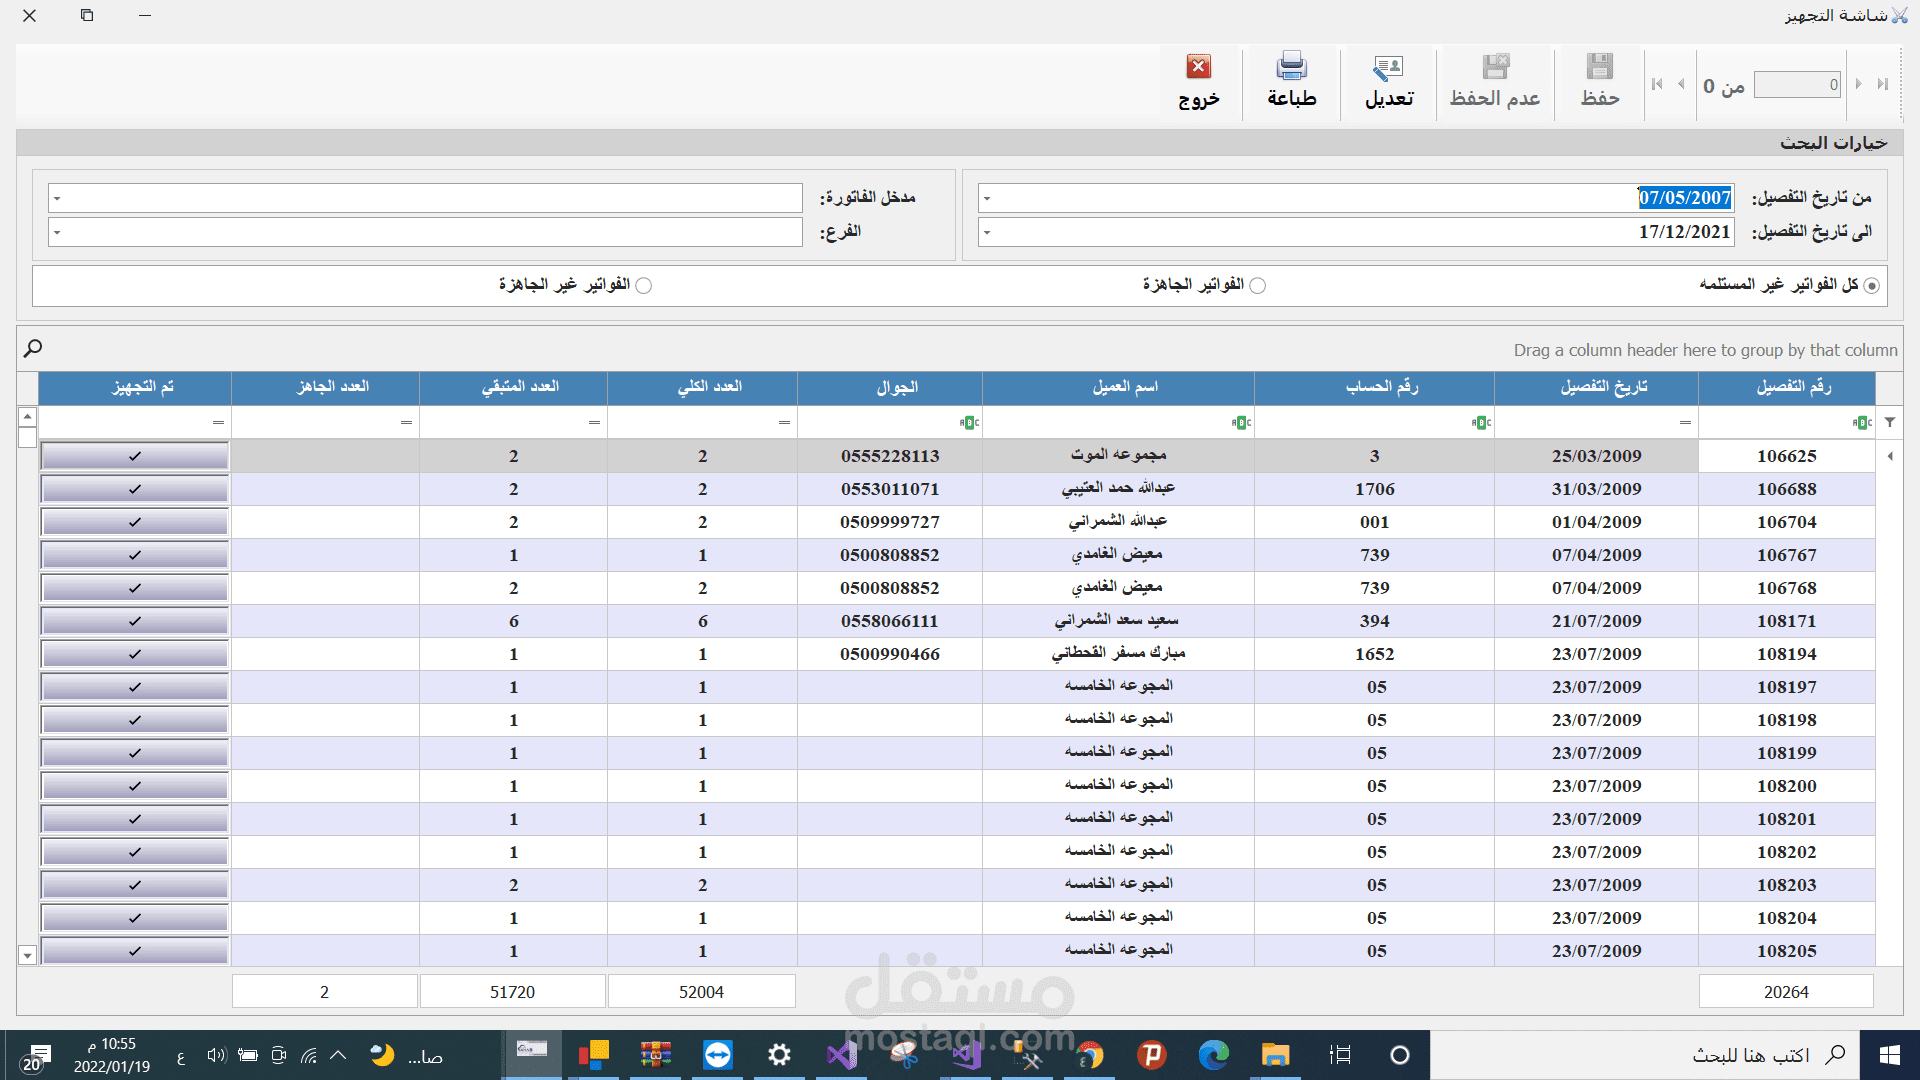Select 'الفواتير الجاهزة' radio option

1258,286
